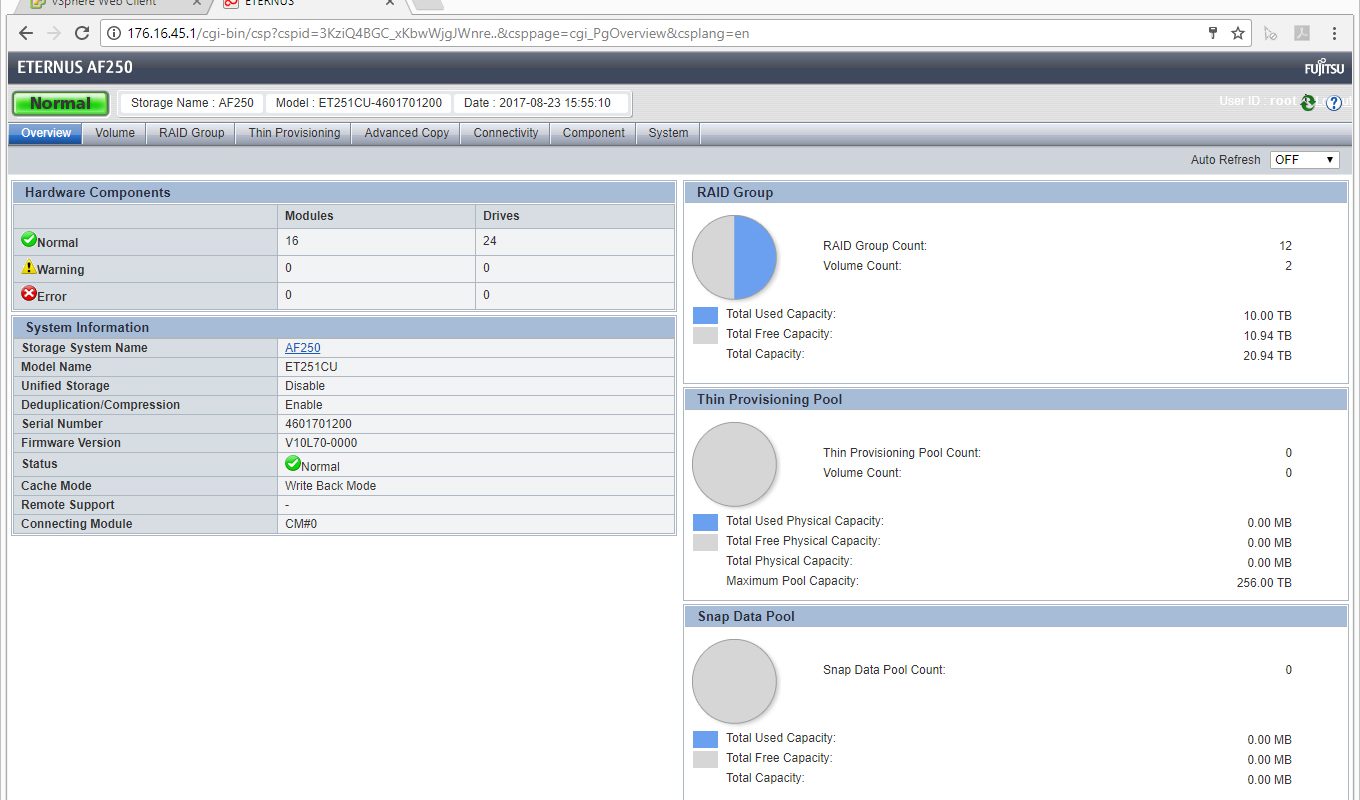Screen dimensions: 1360x800
Task: Click the System Information panel header
Action: pyautogui.click(x=344, y=327)
